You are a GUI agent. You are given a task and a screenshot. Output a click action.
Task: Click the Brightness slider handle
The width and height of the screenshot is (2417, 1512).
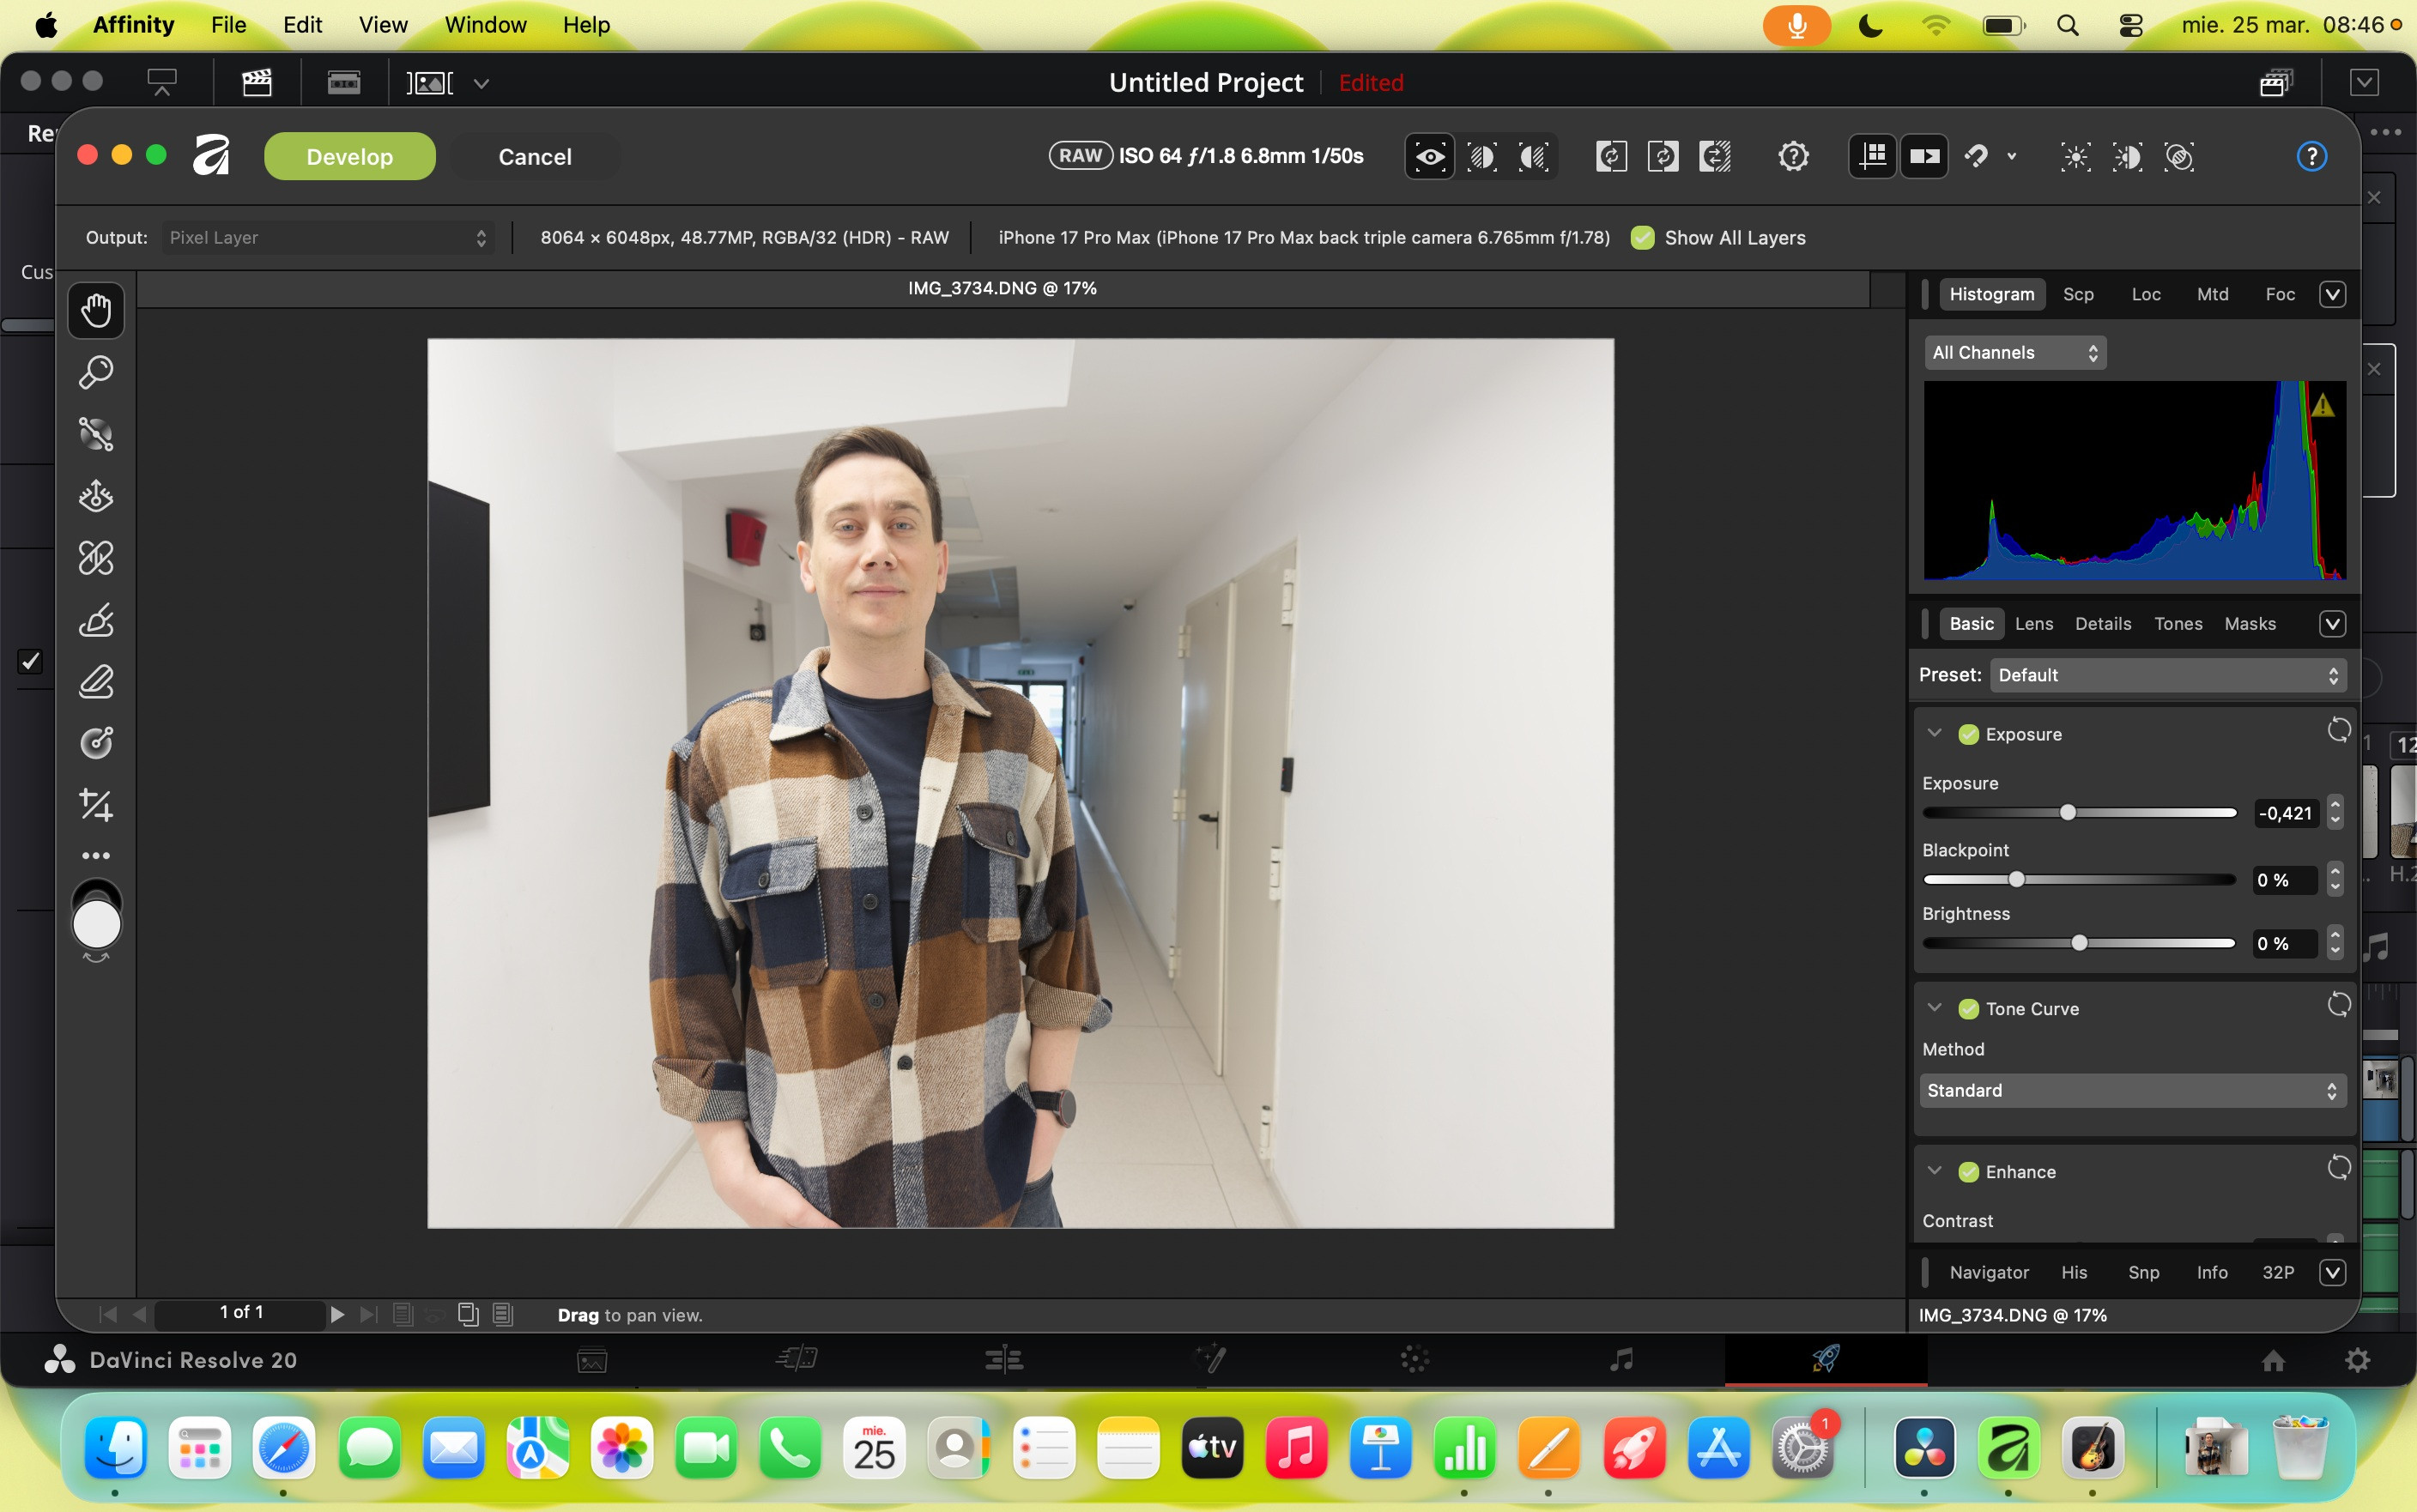tap(2079, 943)
